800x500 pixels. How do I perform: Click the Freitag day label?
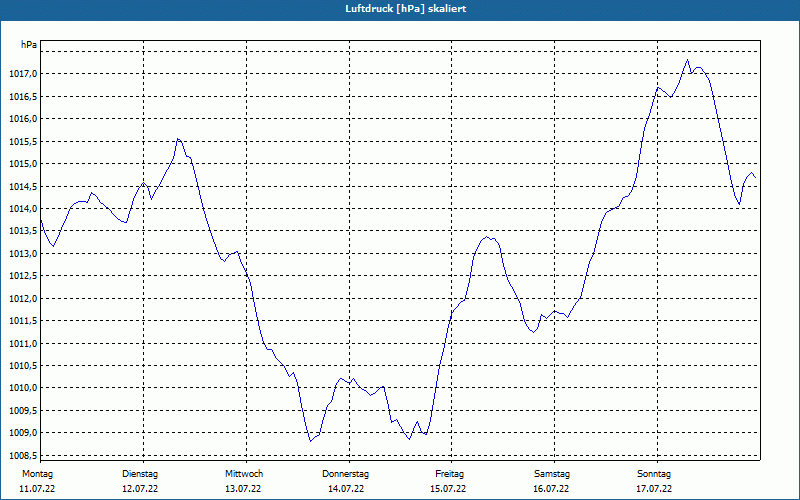click(449, 474)
